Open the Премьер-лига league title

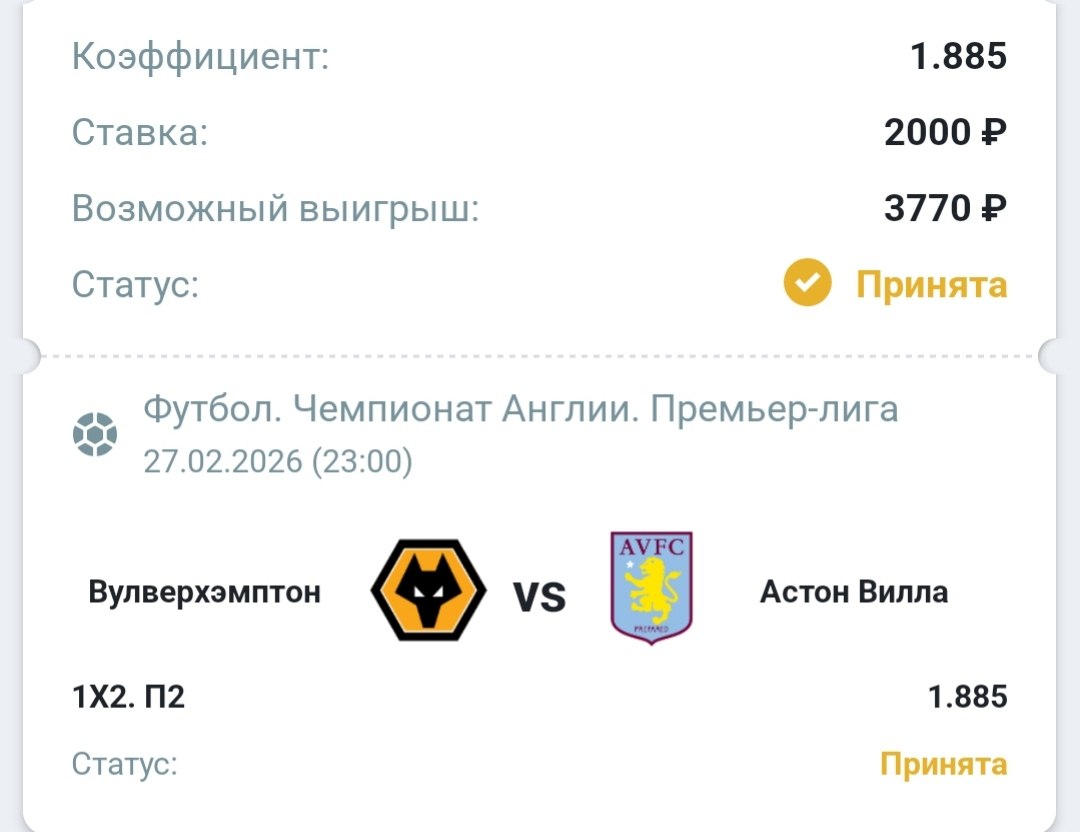(521, 409)
